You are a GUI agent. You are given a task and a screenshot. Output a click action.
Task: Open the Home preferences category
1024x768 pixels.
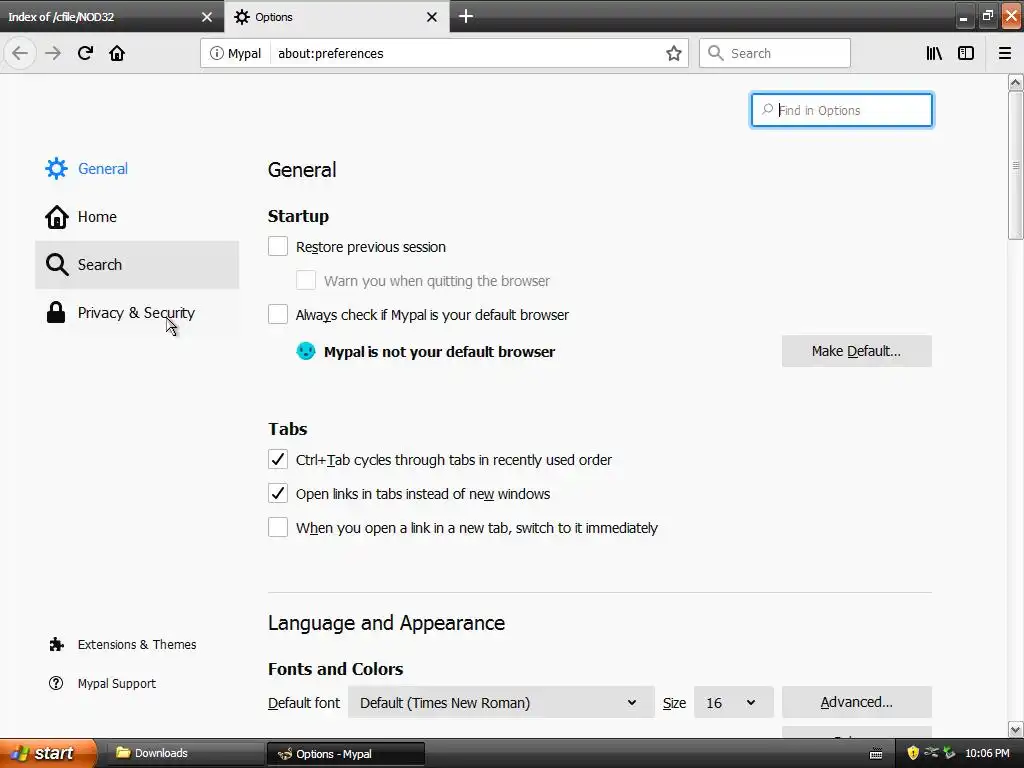click(x=137, y=217)
